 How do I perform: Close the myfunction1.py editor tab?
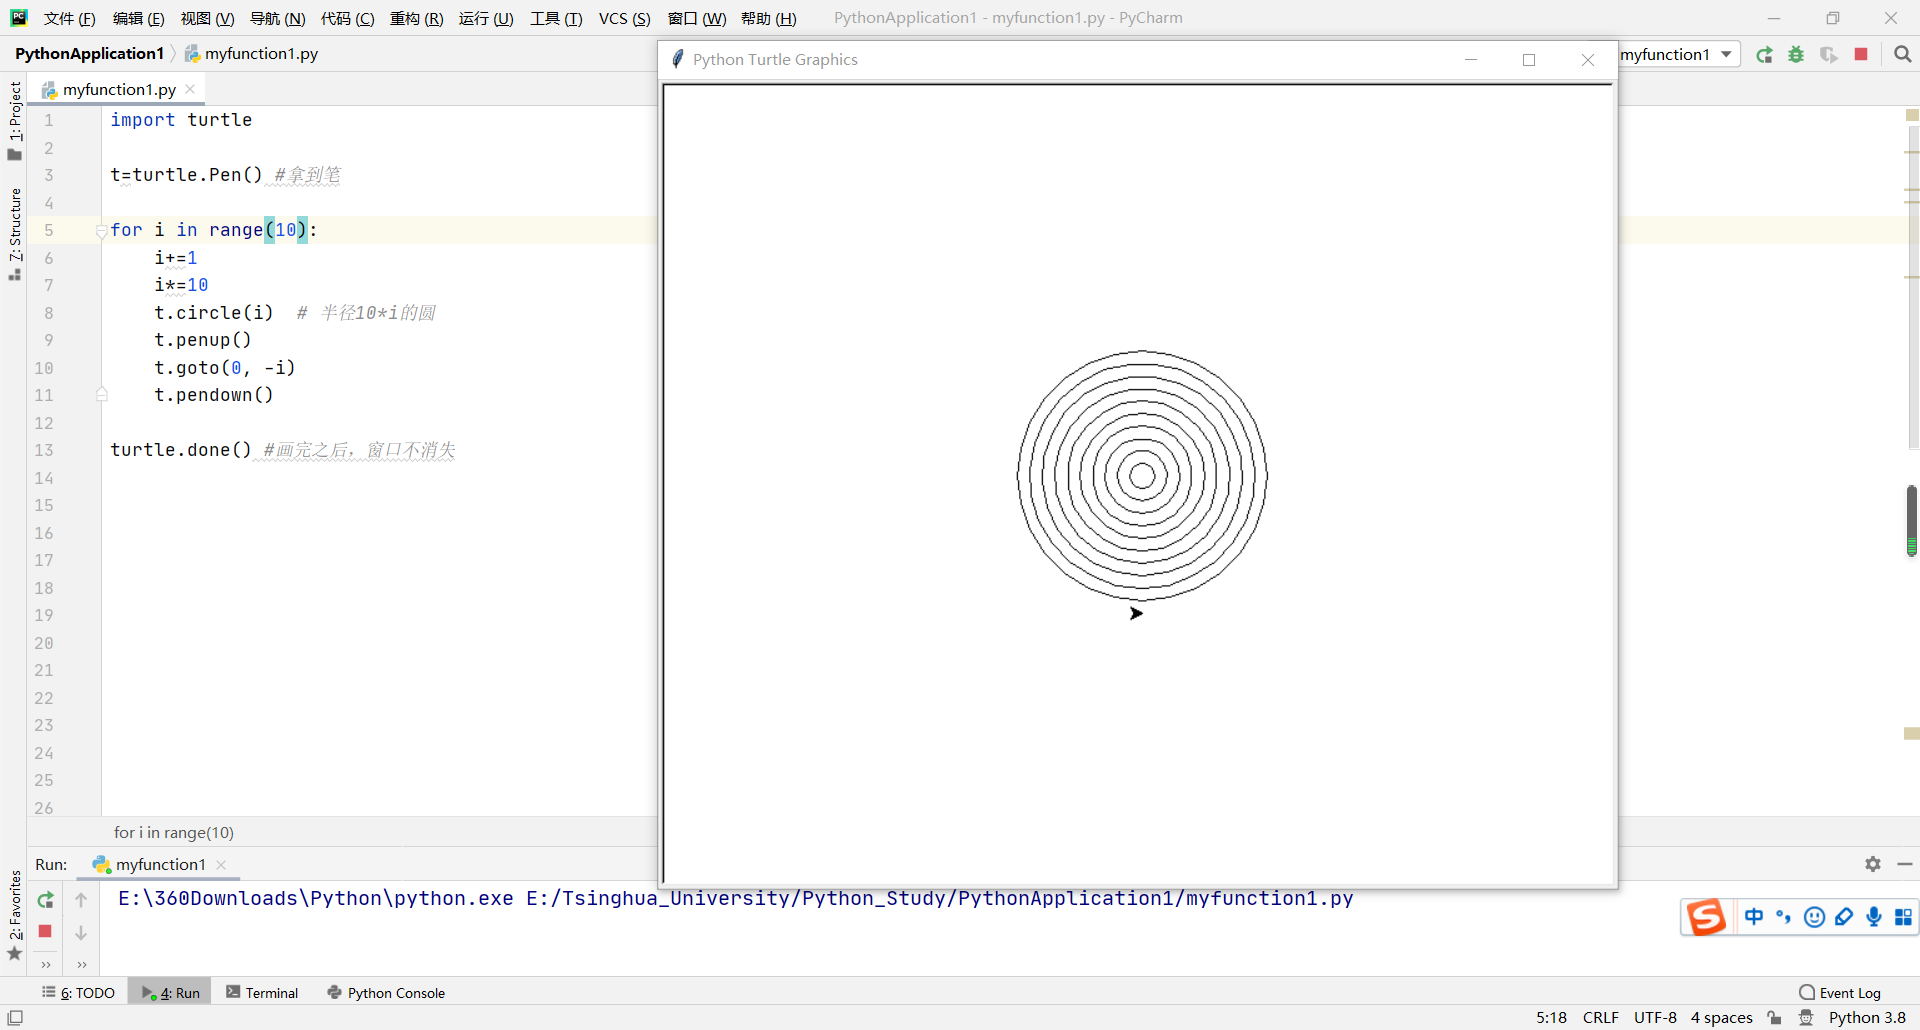[190, 89]
